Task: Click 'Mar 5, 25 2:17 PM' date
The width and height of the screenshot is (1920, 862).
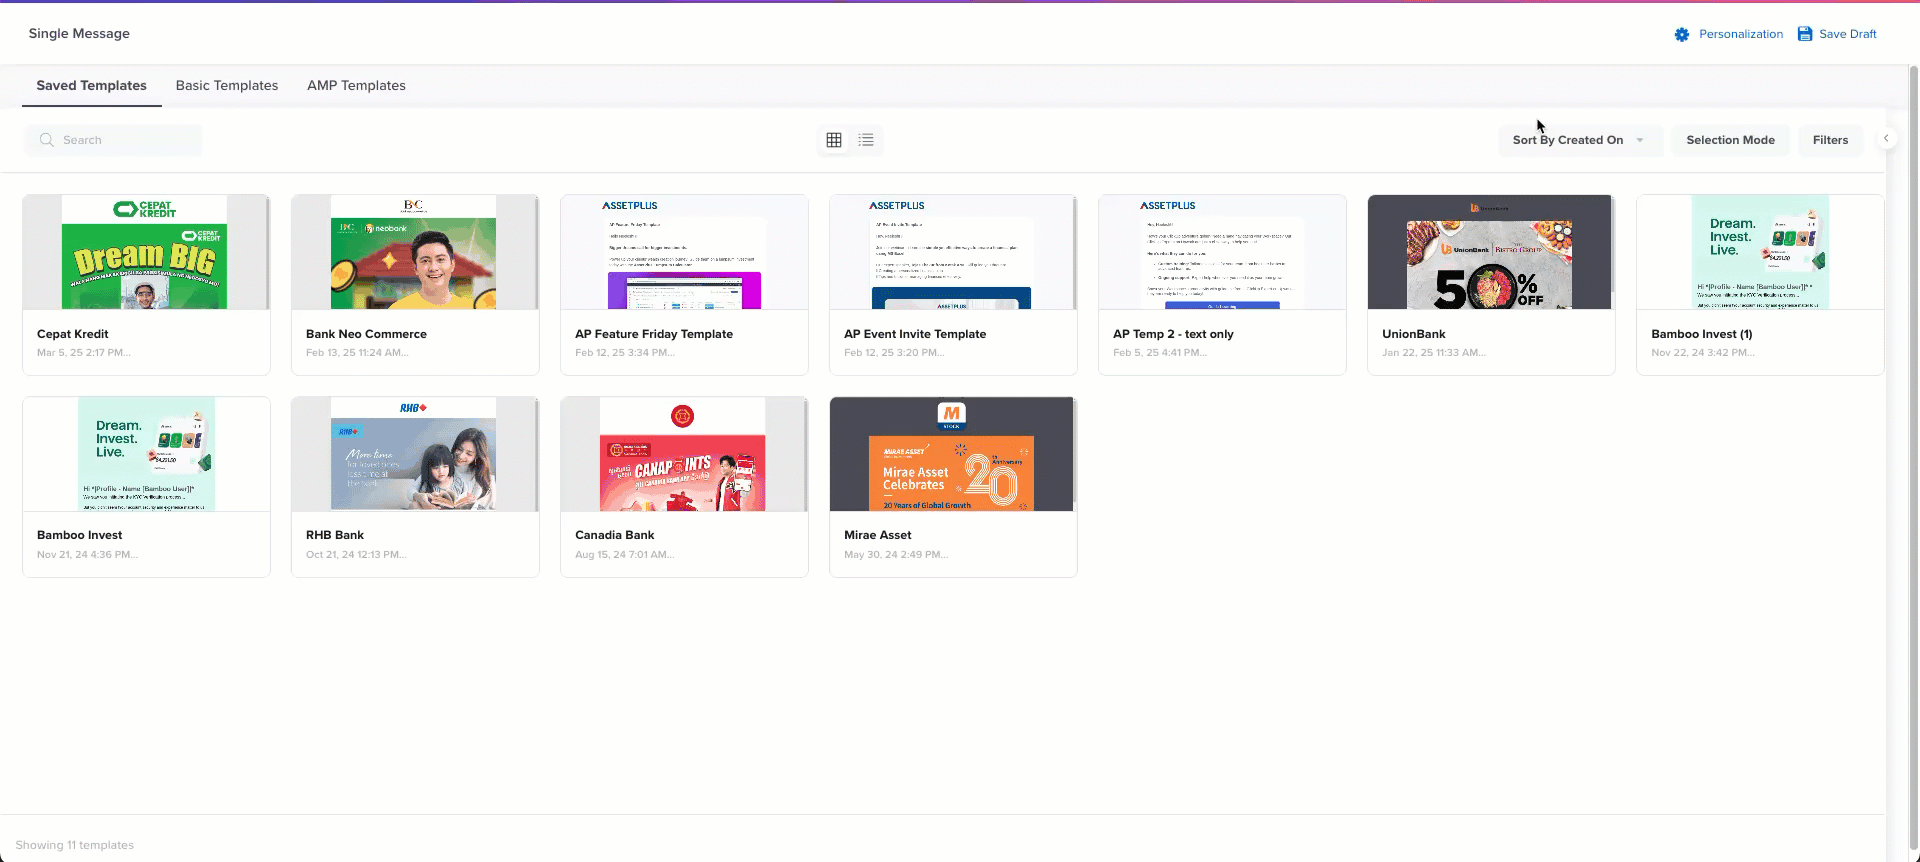Action: pyautogui.click(x=84, y=353)
